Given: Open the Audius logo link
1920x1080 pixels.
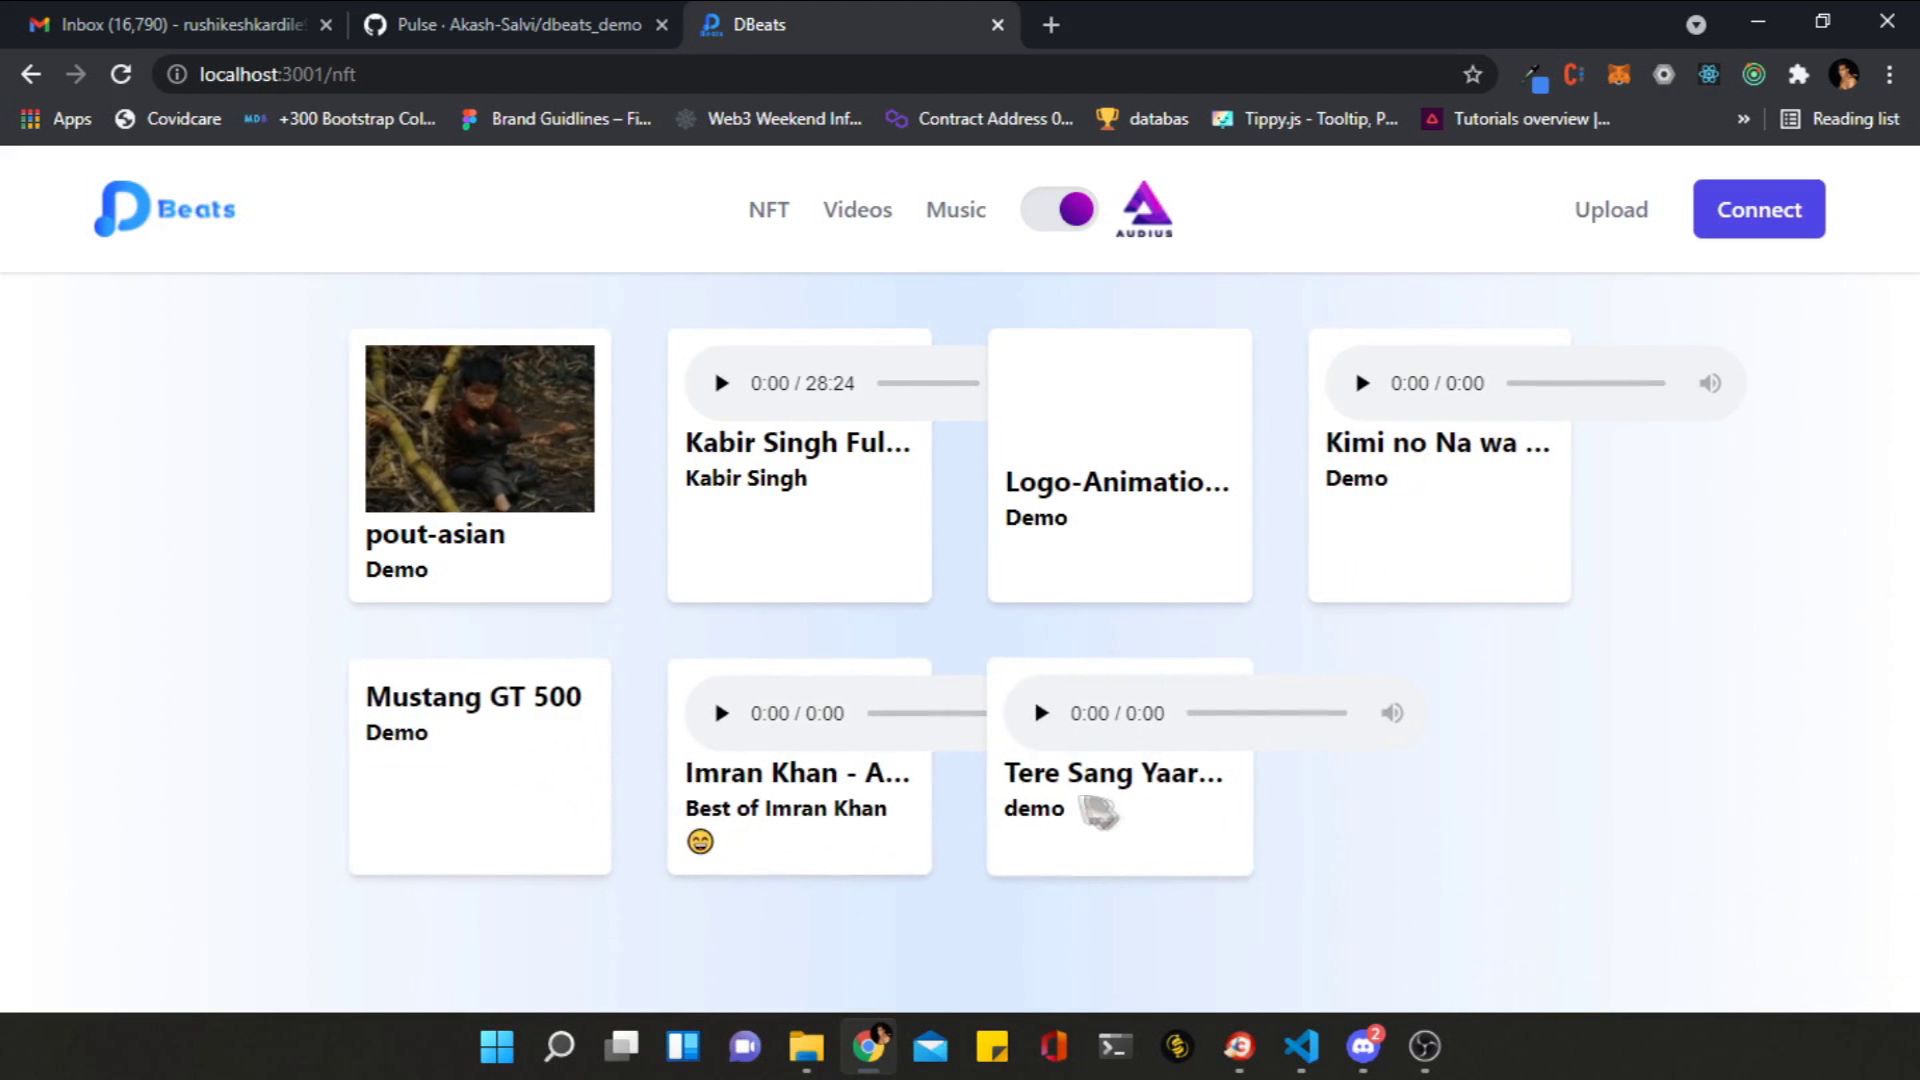Looking at the screenshot, I should click(x=1145, y=209).
